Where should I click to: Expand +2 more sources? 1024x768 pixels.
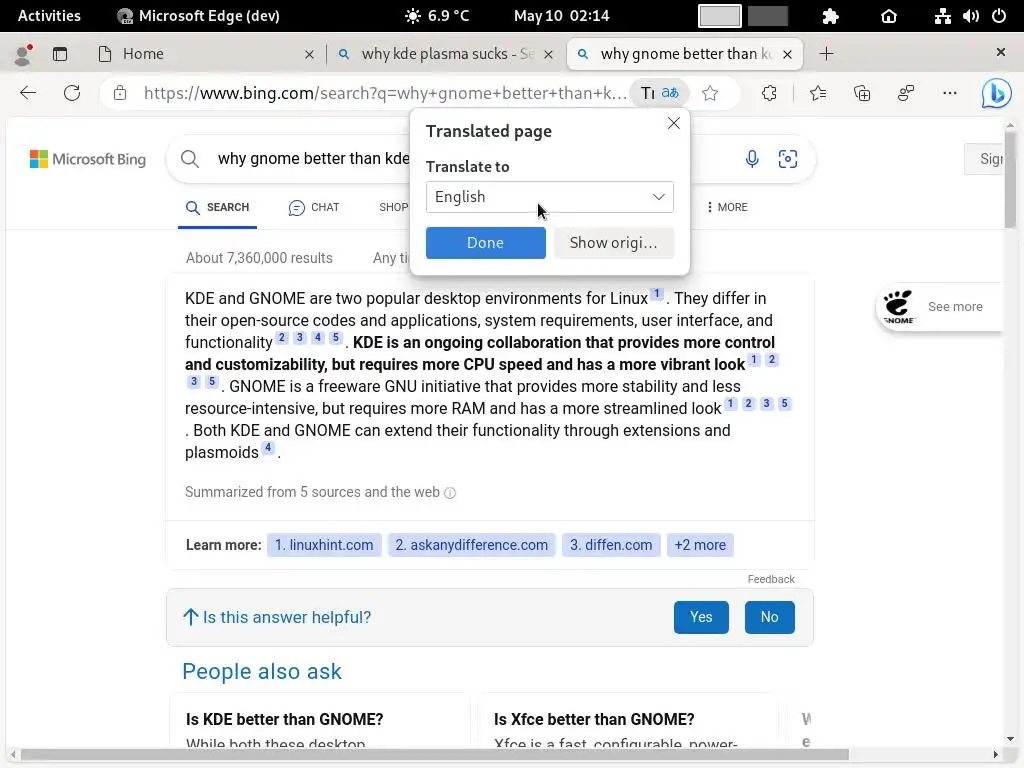click(700, 545)
